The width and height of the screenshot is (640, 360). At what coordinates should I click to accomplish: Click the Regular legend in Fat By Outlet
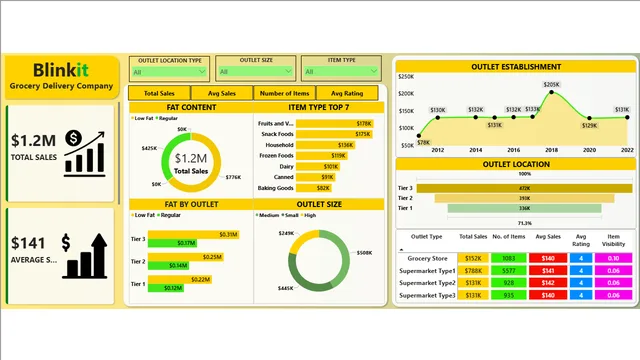click(169, 215)
